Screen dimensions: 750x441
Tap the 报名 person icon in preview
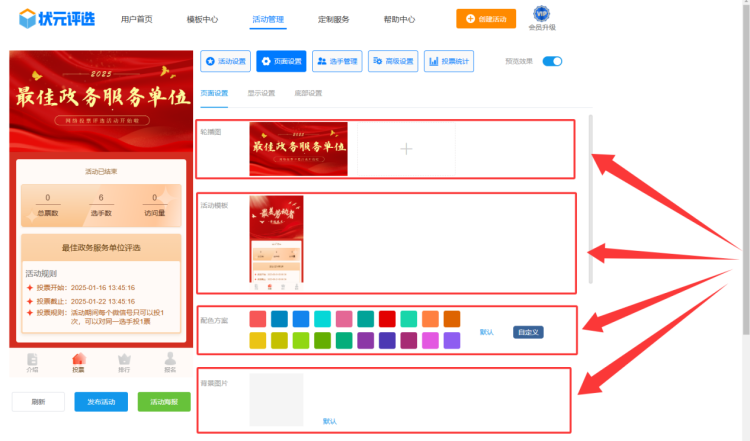coord(170,362)
